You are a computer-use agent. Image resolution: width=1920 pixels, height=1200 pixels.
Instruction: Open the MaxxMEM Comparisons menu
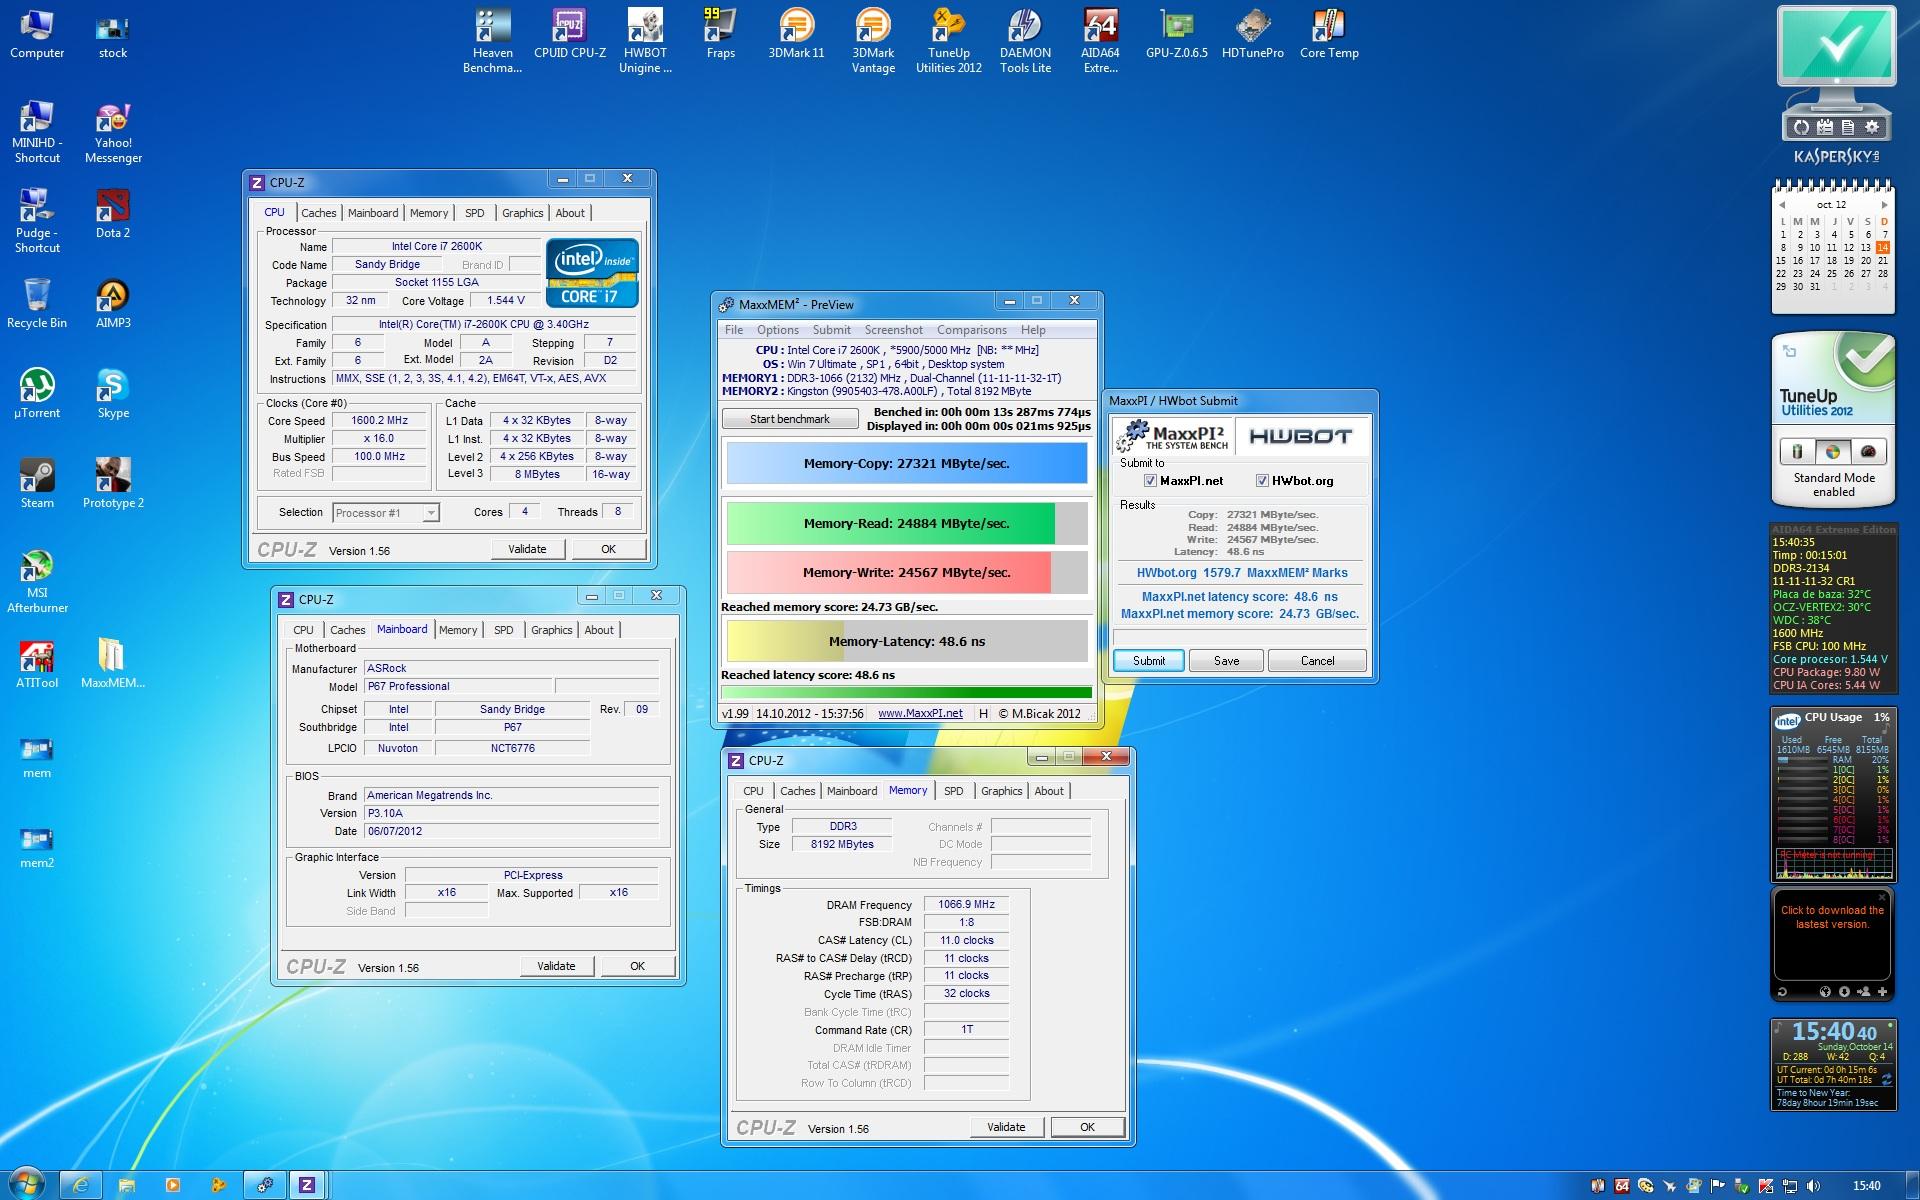point(971,330)
